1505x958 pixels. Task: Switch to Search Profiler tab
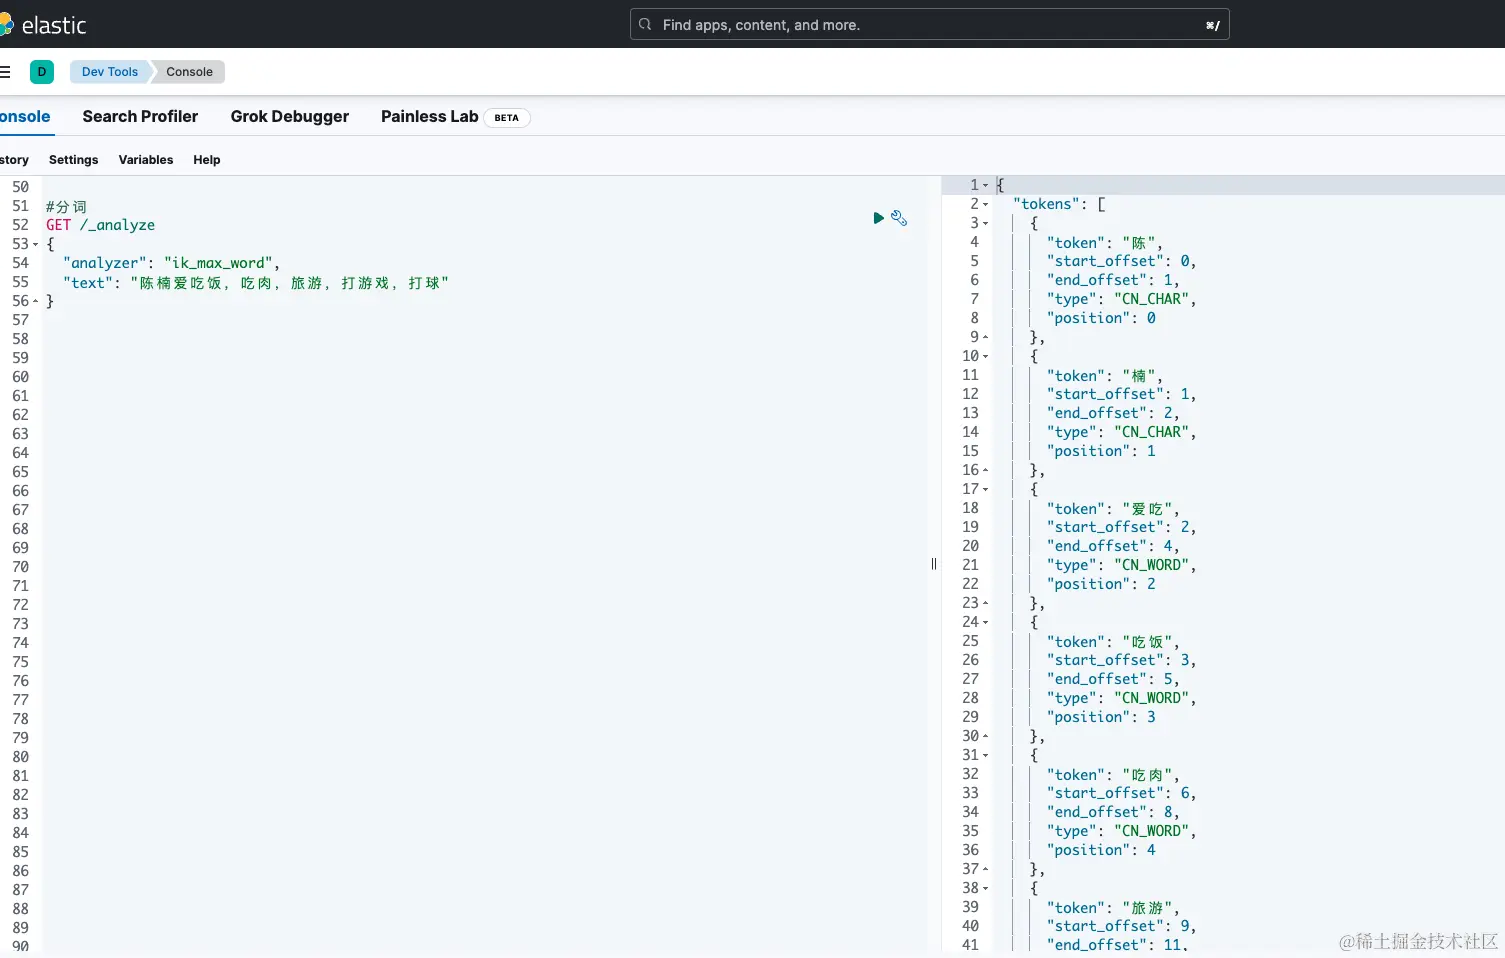pos(140,117)
